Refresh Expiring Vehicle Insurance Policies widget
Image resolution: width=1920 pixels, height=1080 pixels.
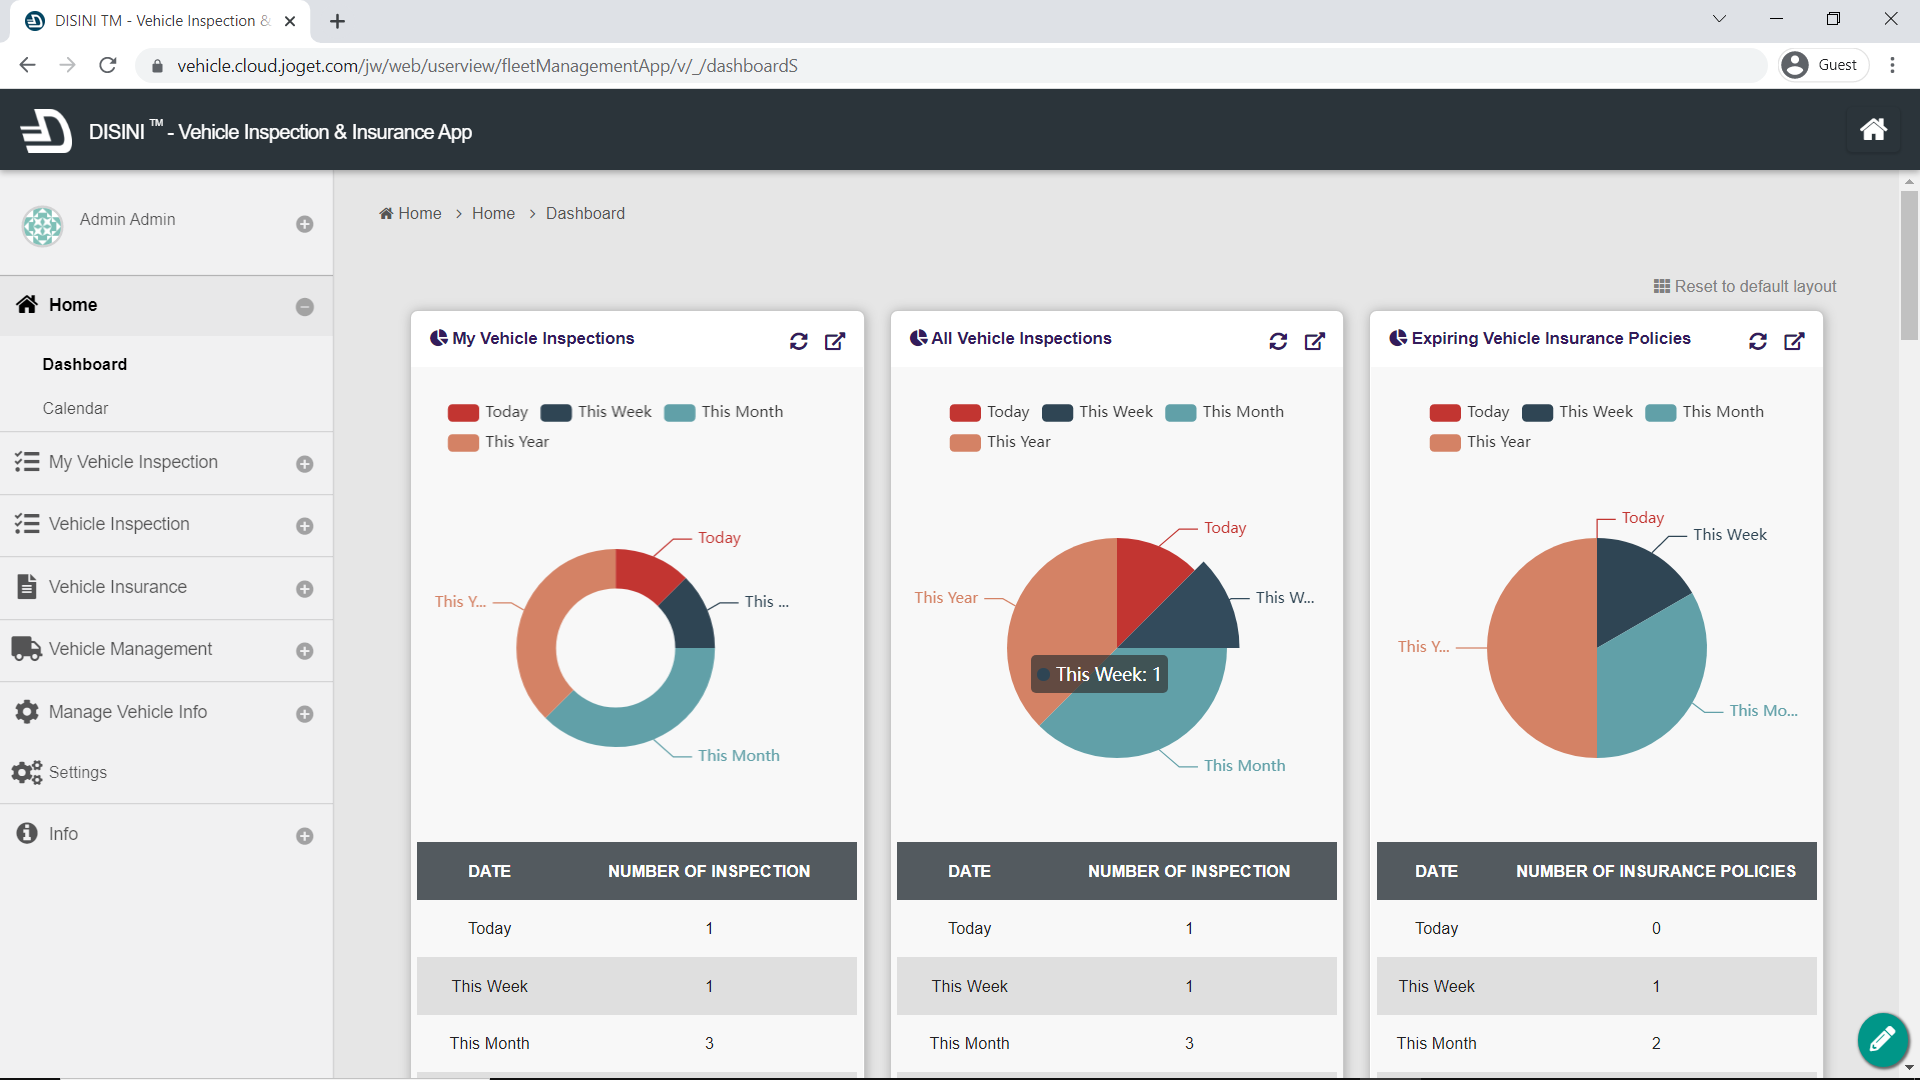[x=1758, y=342]
